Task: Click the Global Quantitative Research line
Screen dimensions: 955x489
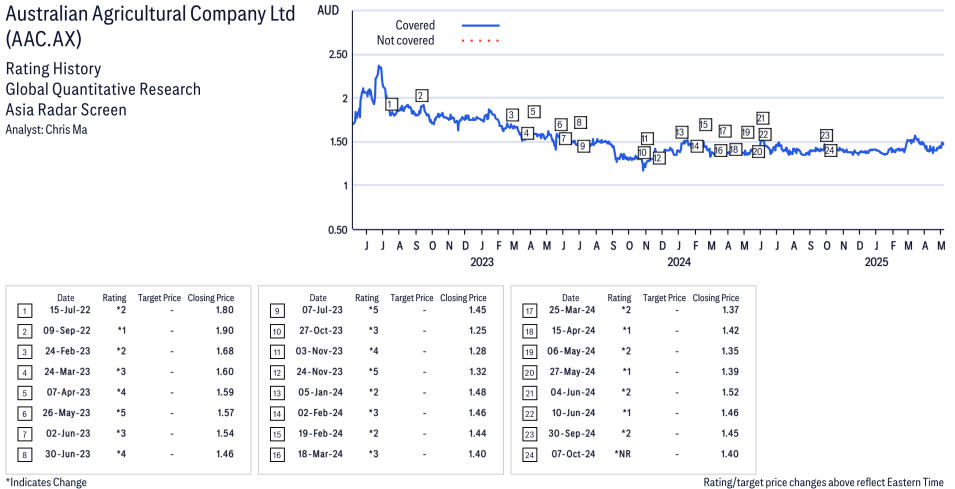Action: (103, 89)
